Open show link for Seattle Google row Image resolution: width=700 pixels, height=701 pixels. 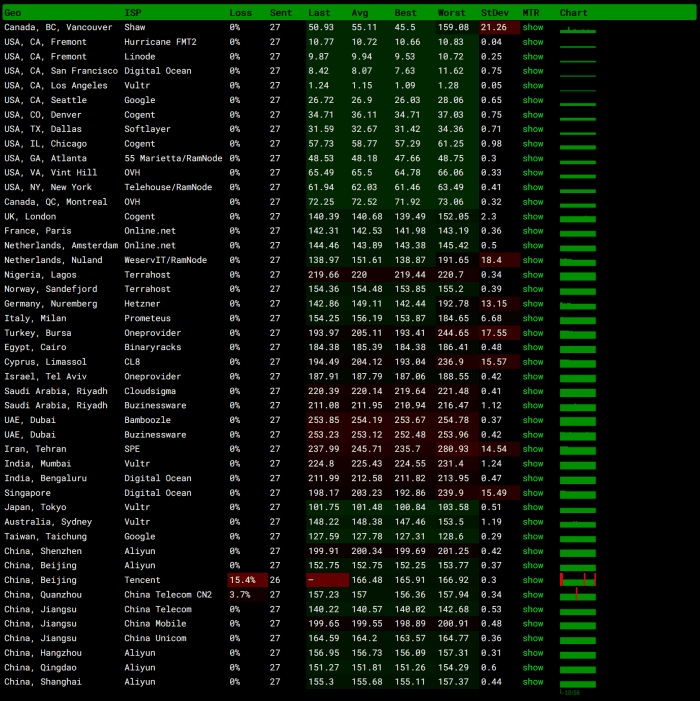[x=533, y=100]
